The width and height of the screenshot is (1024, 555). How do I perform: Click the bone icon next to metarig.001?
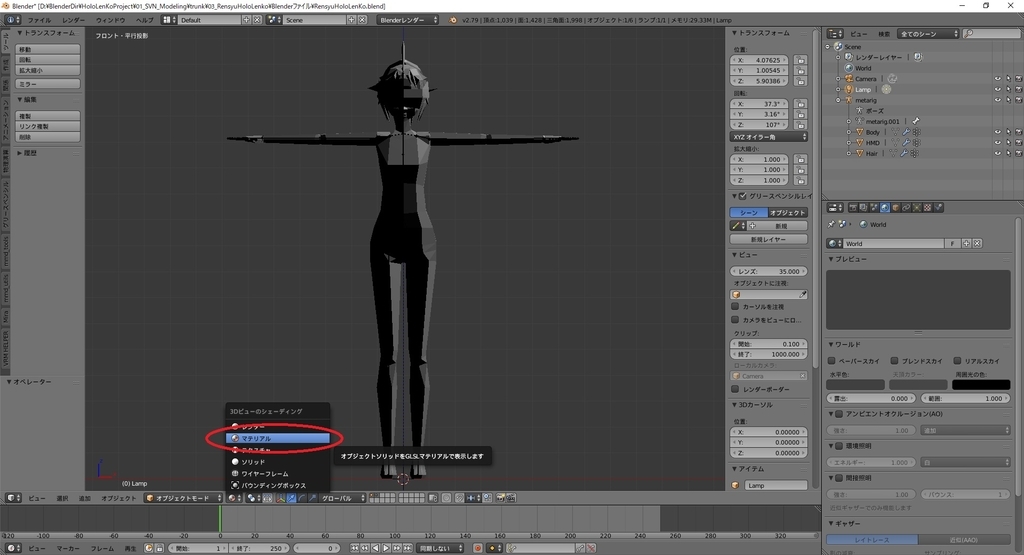[x=916, y=121]
